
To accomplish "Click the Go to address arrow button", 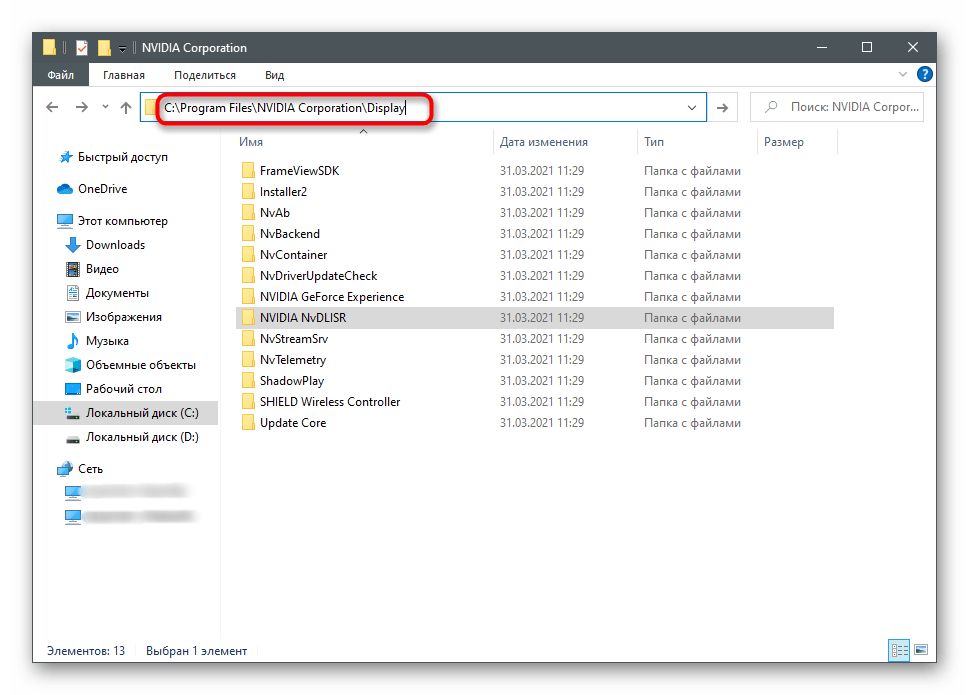I will point(722,107).
